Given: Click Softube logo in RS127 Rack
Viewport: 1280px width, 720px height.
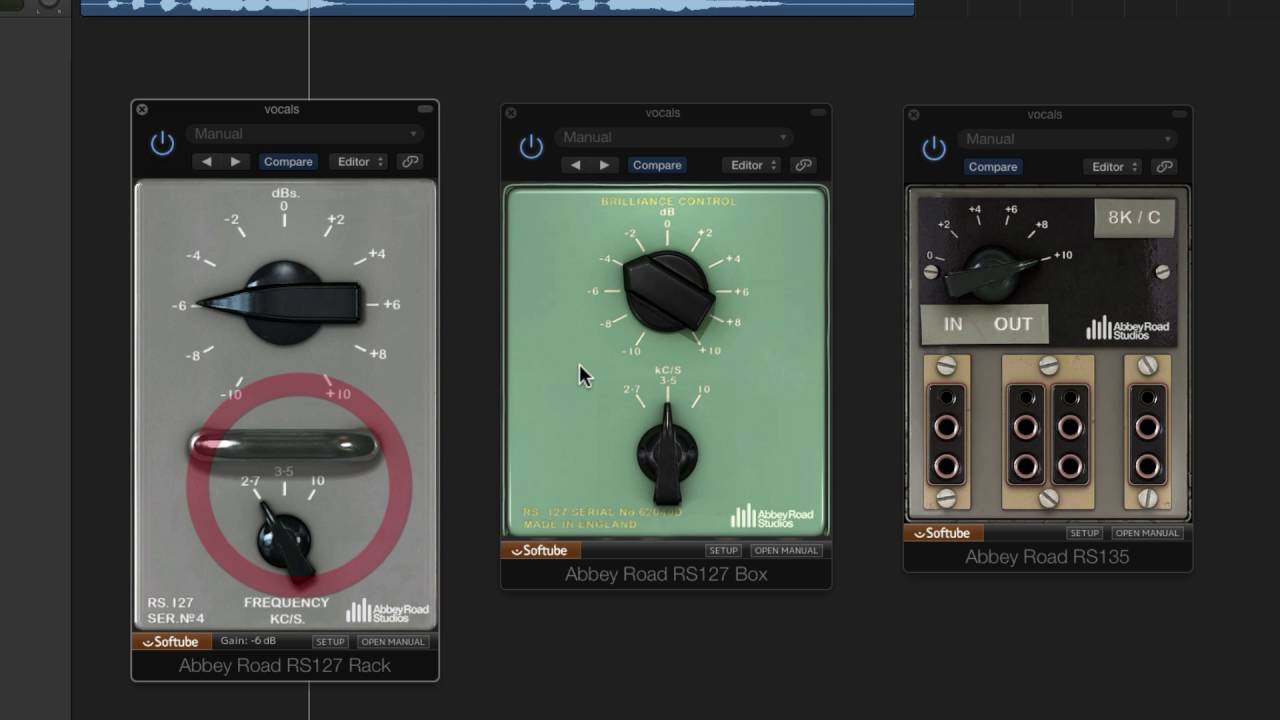Looking at the screenshot, I should click(170, 642).
